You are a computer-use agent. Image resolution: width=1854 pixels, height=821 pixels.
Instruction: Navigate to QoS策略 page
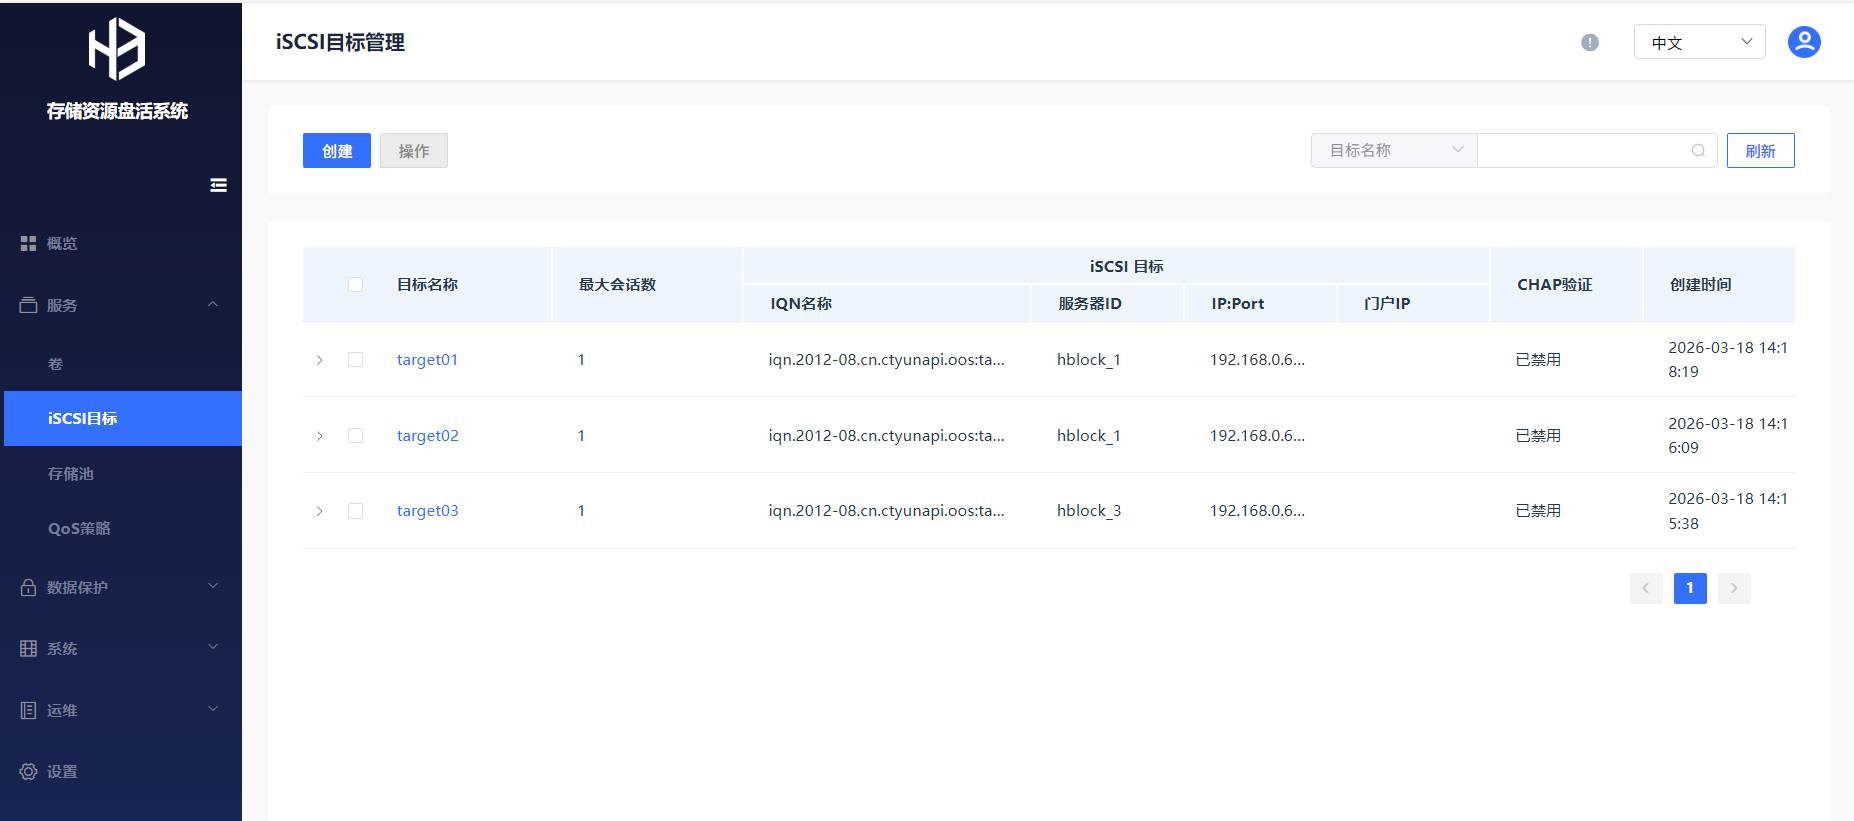(80, 529)
